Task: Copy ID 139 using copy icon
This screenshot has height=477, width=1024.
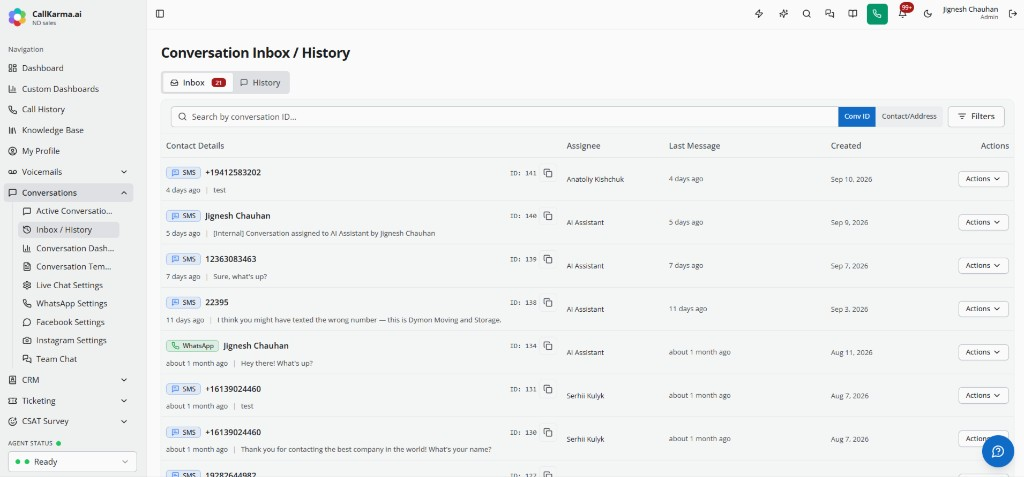Action: [x=548, y=259]
